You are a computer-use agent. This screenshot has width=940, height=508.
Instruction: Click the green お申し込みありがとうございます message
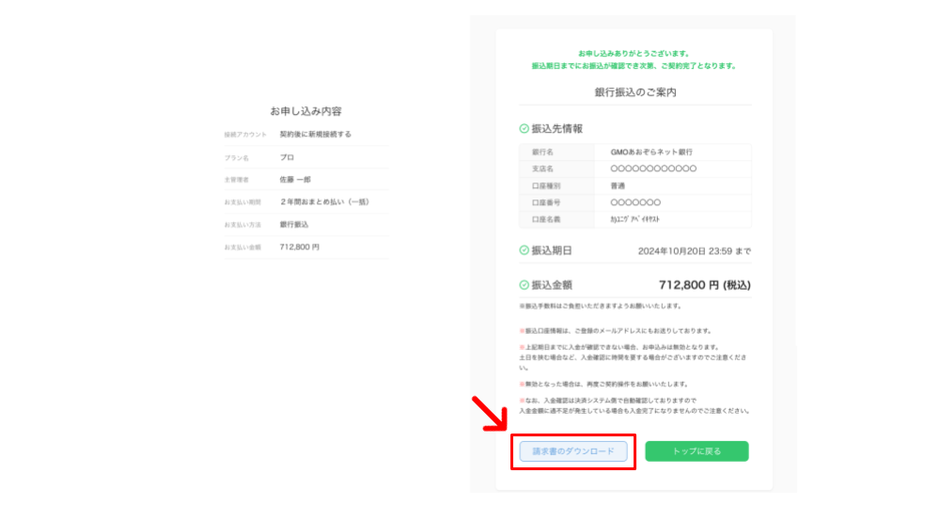634,53
